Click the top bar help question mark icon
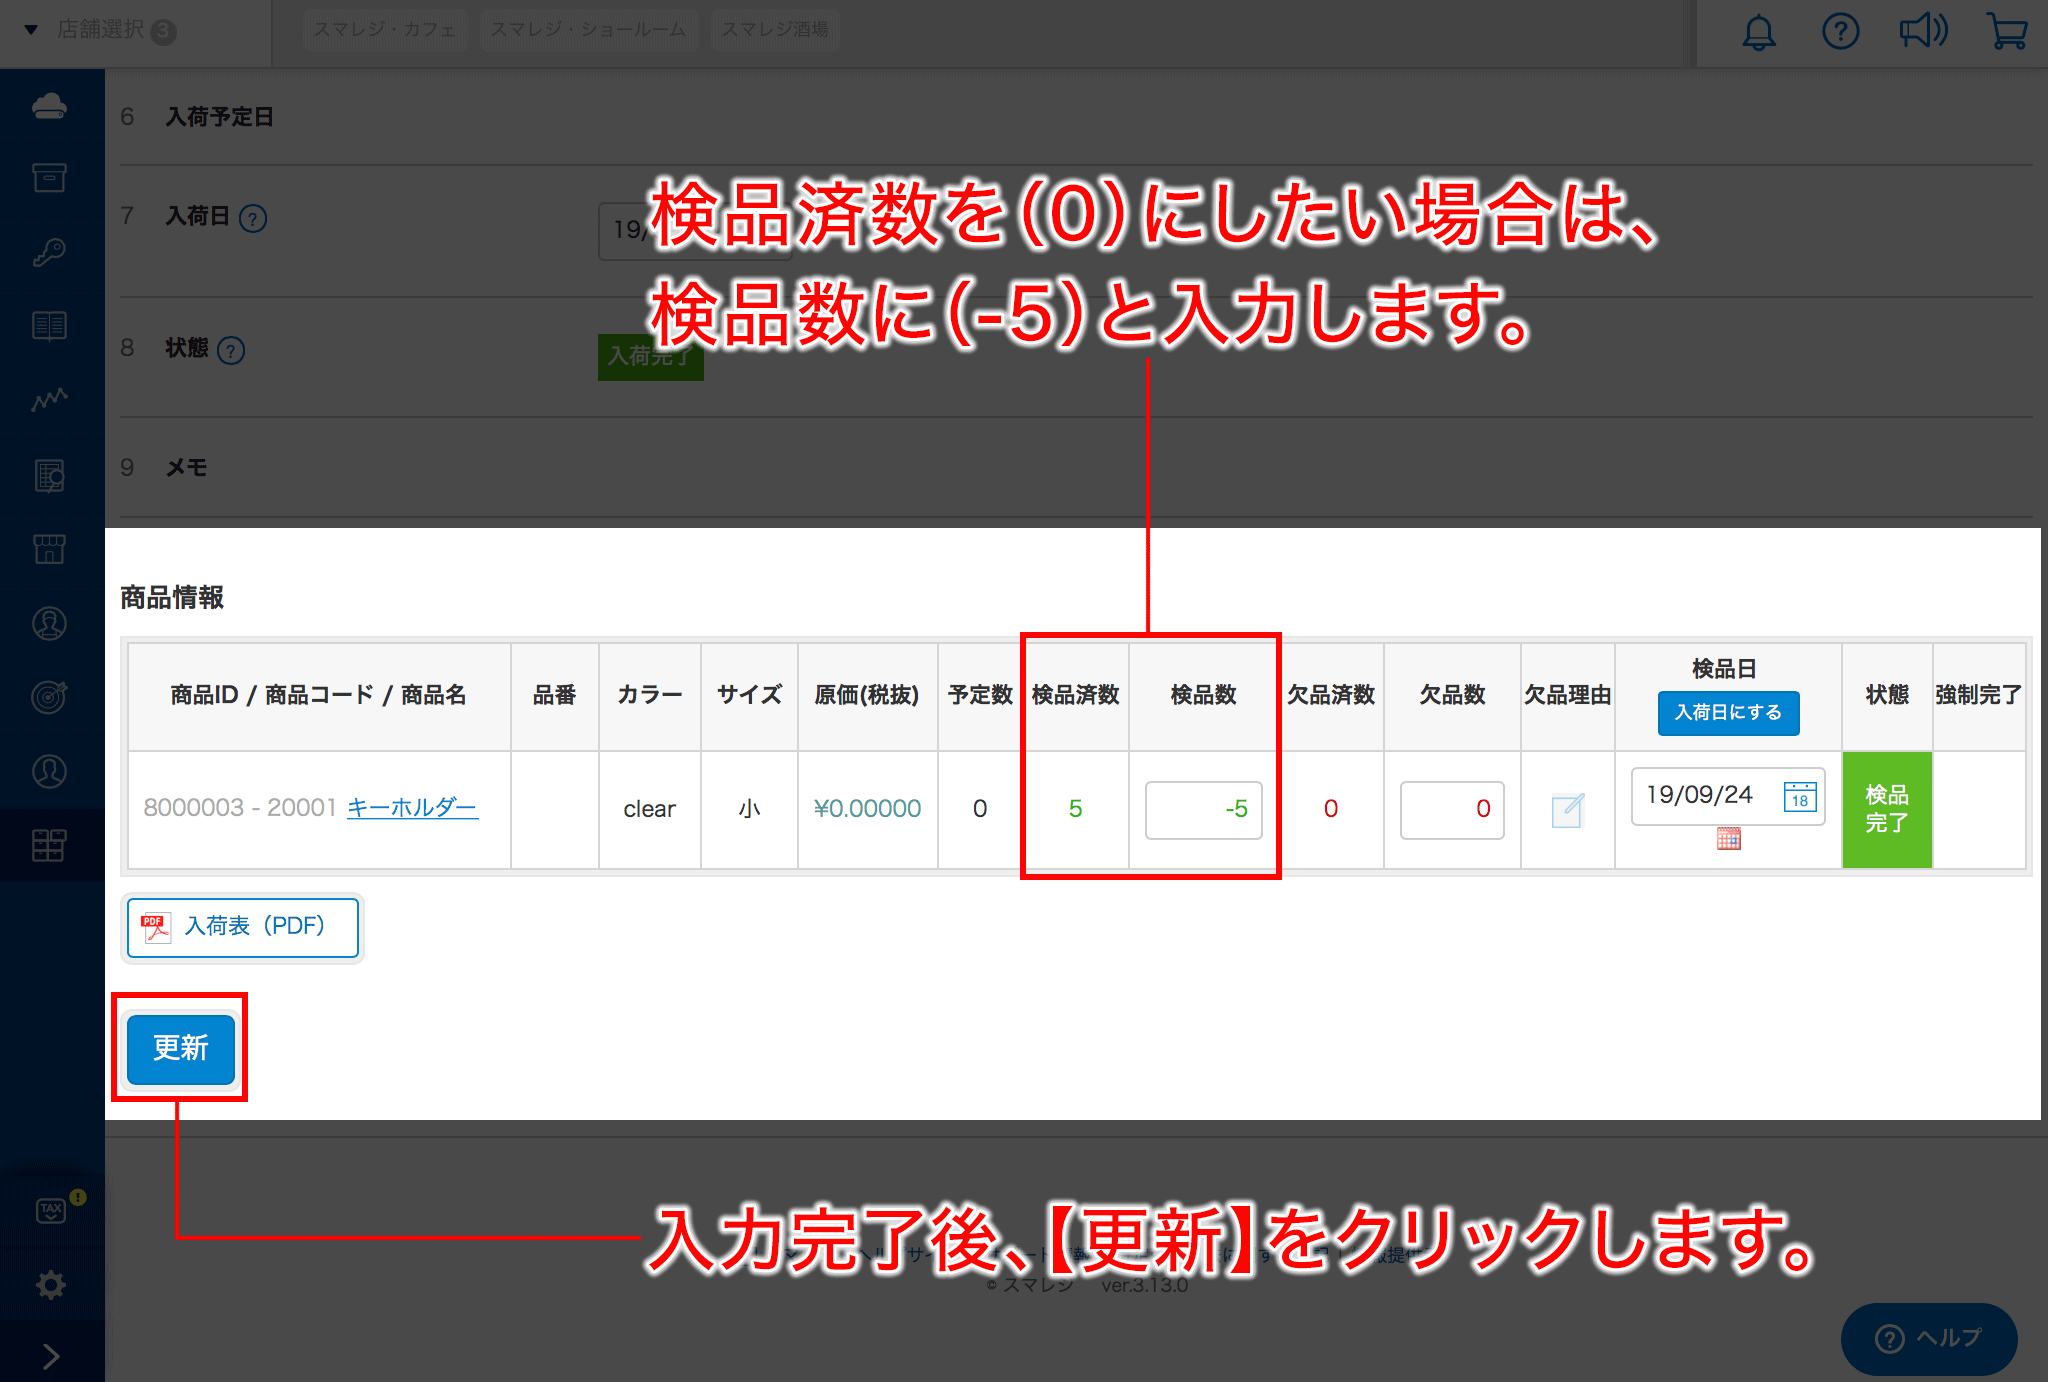2048x1382 pixels. [1840, 32]
